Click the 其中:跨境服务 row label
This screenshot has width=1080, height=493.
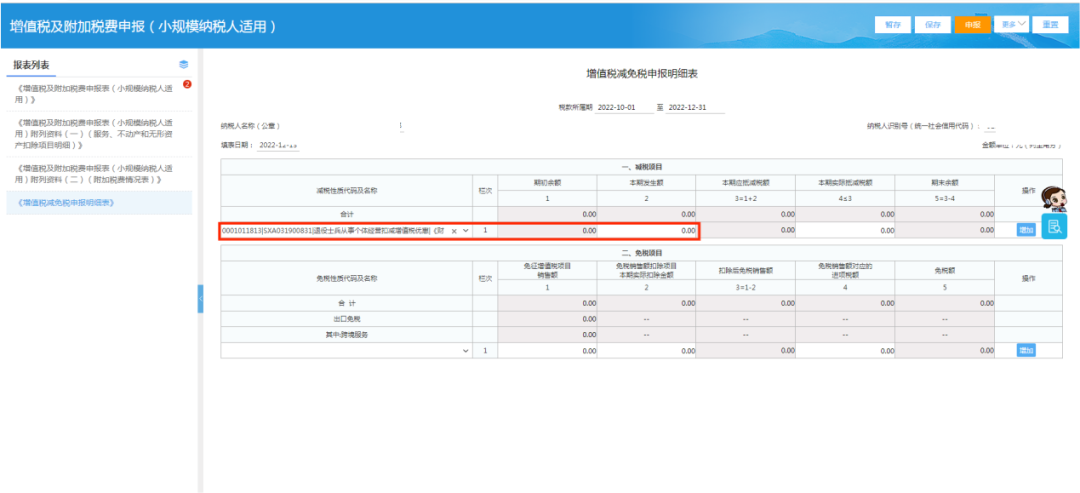[346, 335]
